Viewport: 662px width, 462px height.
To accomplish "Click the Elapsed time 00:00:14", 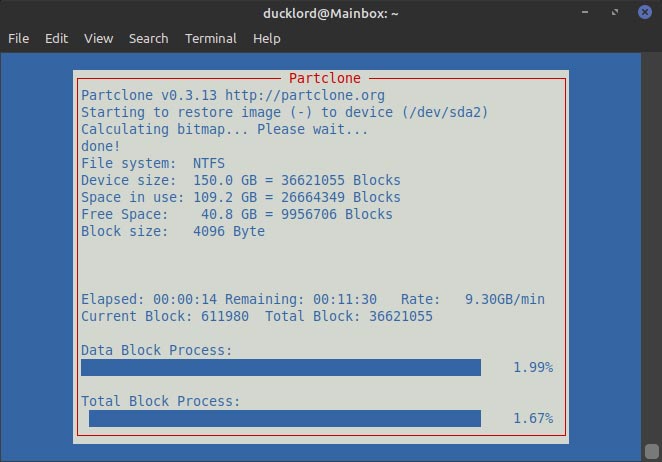I will [x=185, y=299].
